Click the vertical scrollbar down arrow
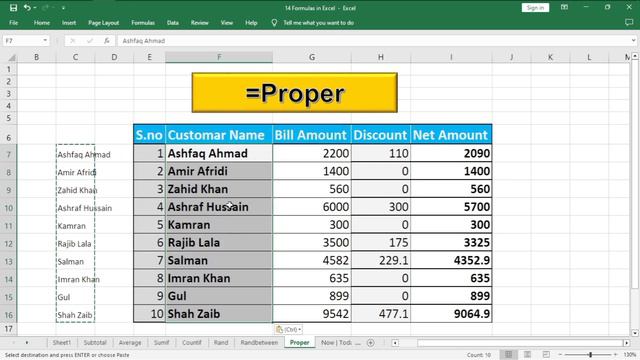640x360 pixels. click(635, 333)
